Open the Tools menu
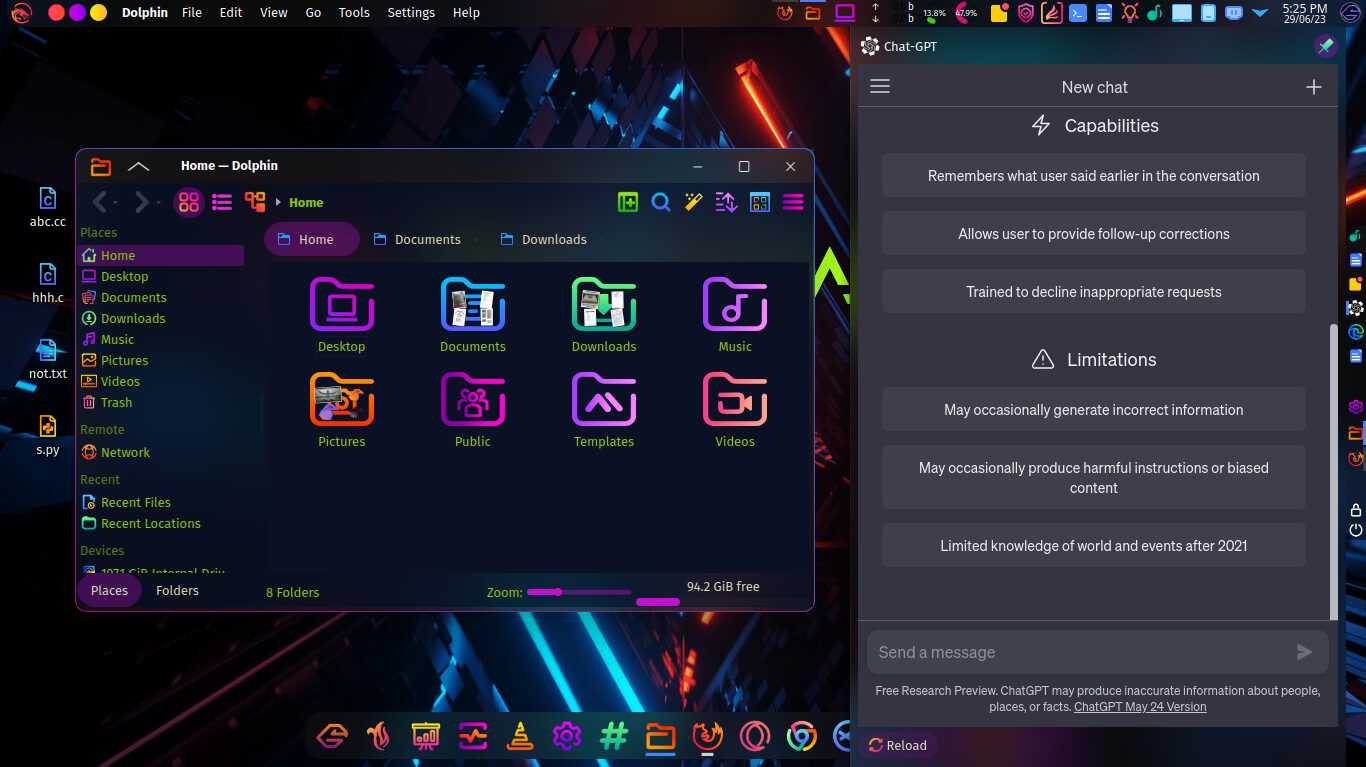1366x767 pixels. point(354,13)
